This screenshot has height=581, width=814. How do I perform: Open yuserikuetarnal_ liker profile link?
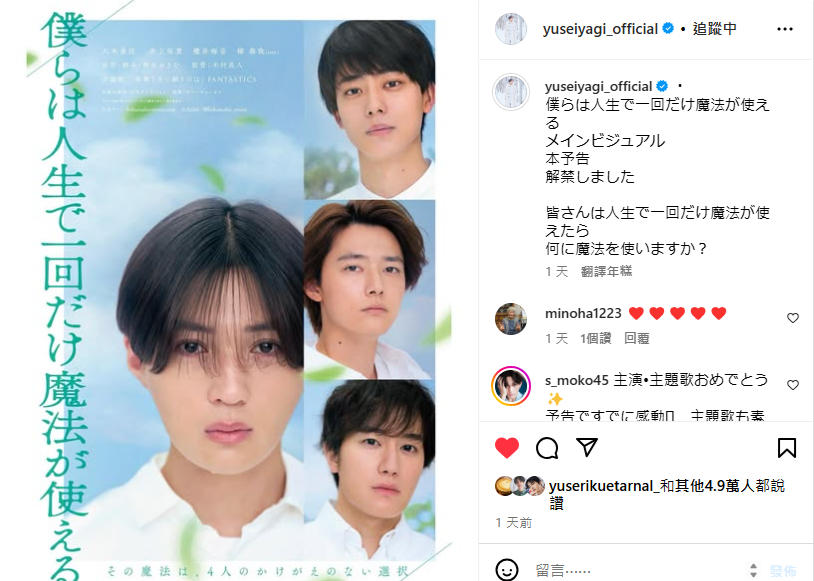pos(604,486)
